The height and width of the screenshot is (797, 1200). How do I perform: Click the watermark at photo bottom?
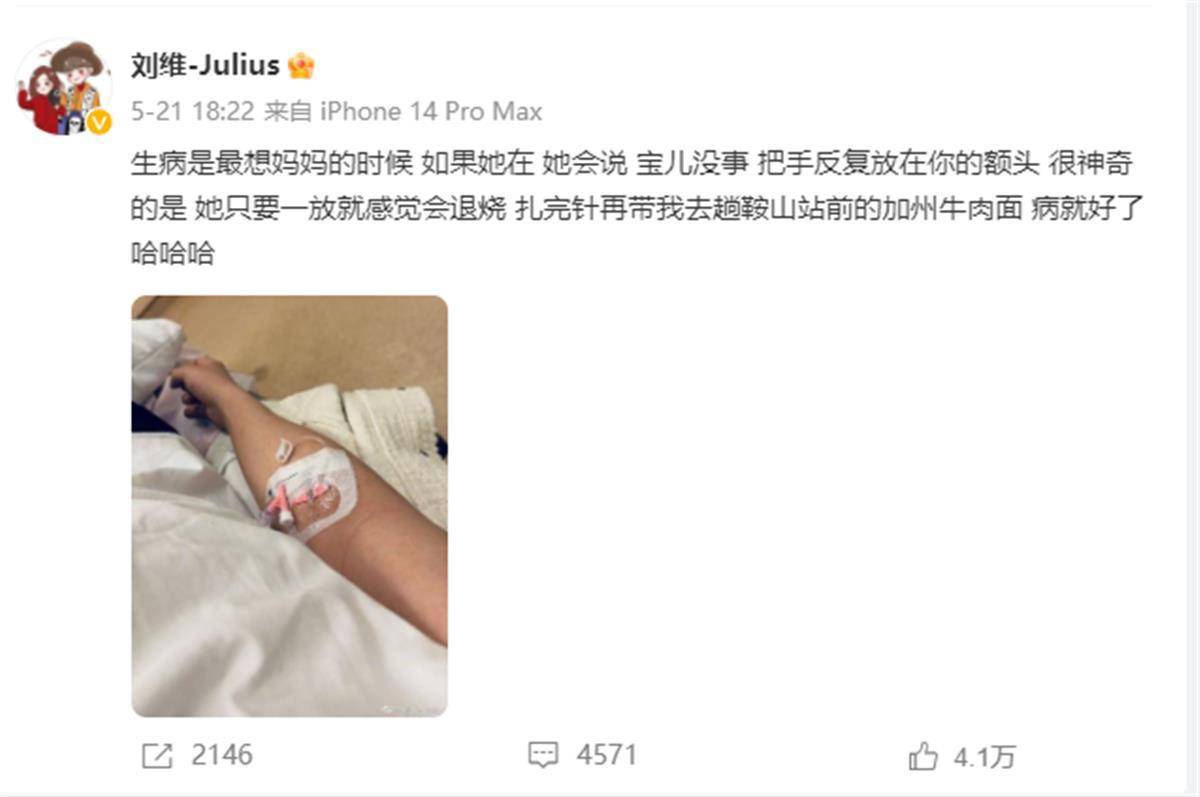pos(405,708)
